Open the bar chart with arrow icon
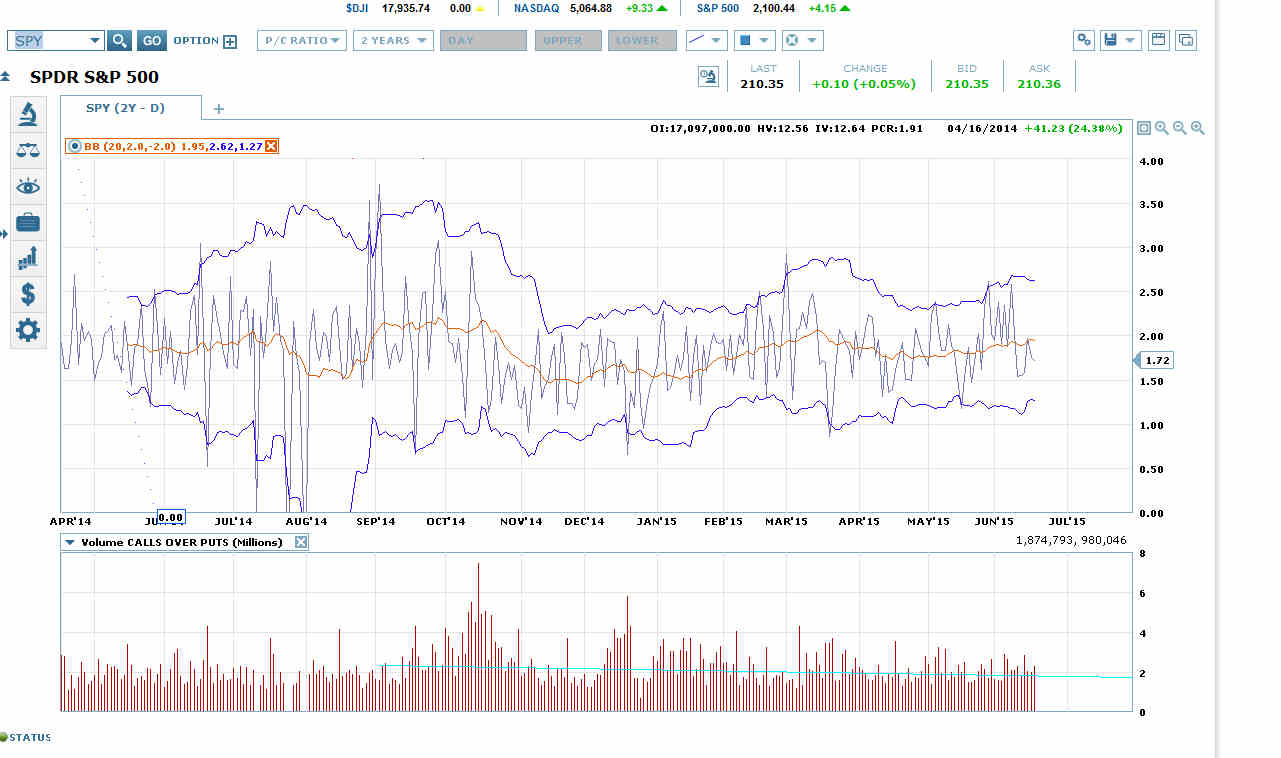Screen dimensions: 1281x758 [x=28, y=258]
